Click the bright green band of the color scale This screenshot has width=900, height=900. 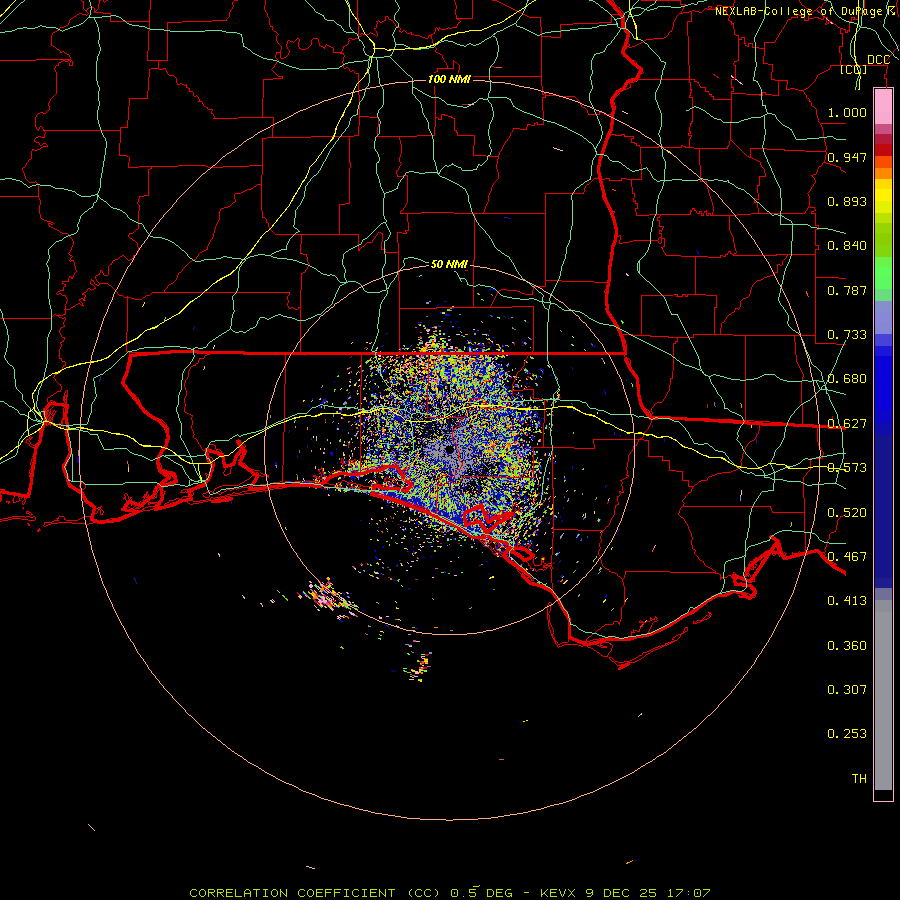pos(883,273)
